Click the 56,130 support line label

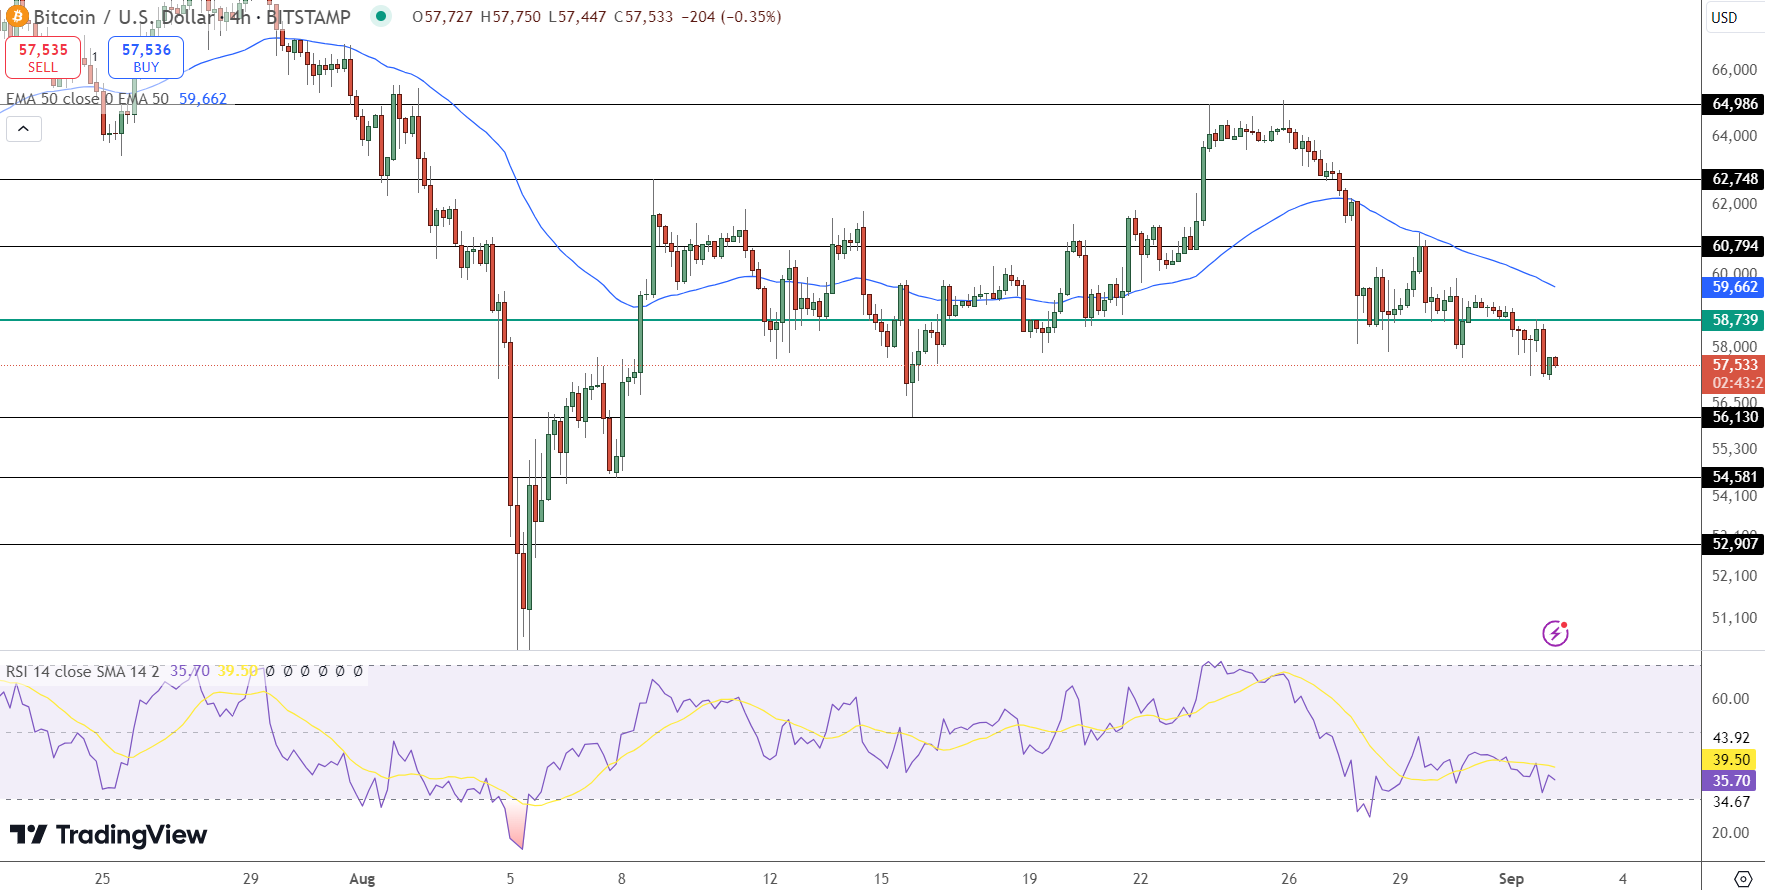tap(1733, 417)
